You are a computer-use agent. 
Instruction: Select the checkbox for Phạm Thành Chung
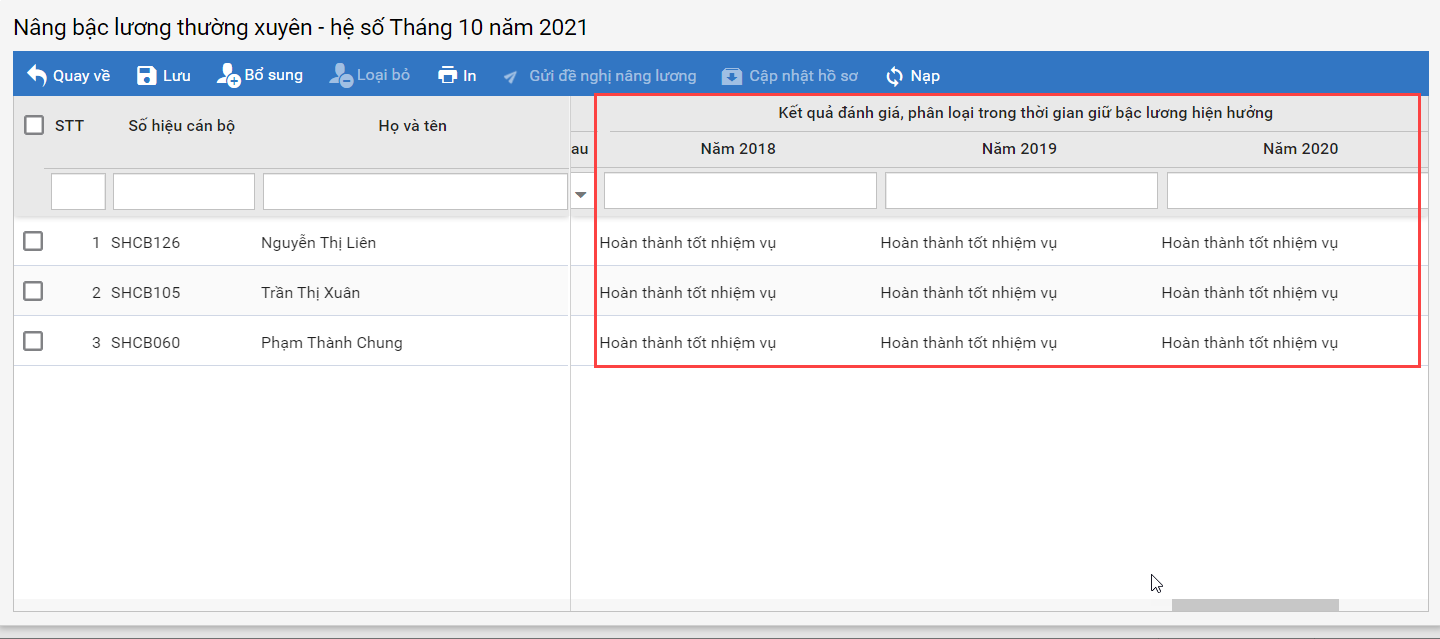click(33, 341)
